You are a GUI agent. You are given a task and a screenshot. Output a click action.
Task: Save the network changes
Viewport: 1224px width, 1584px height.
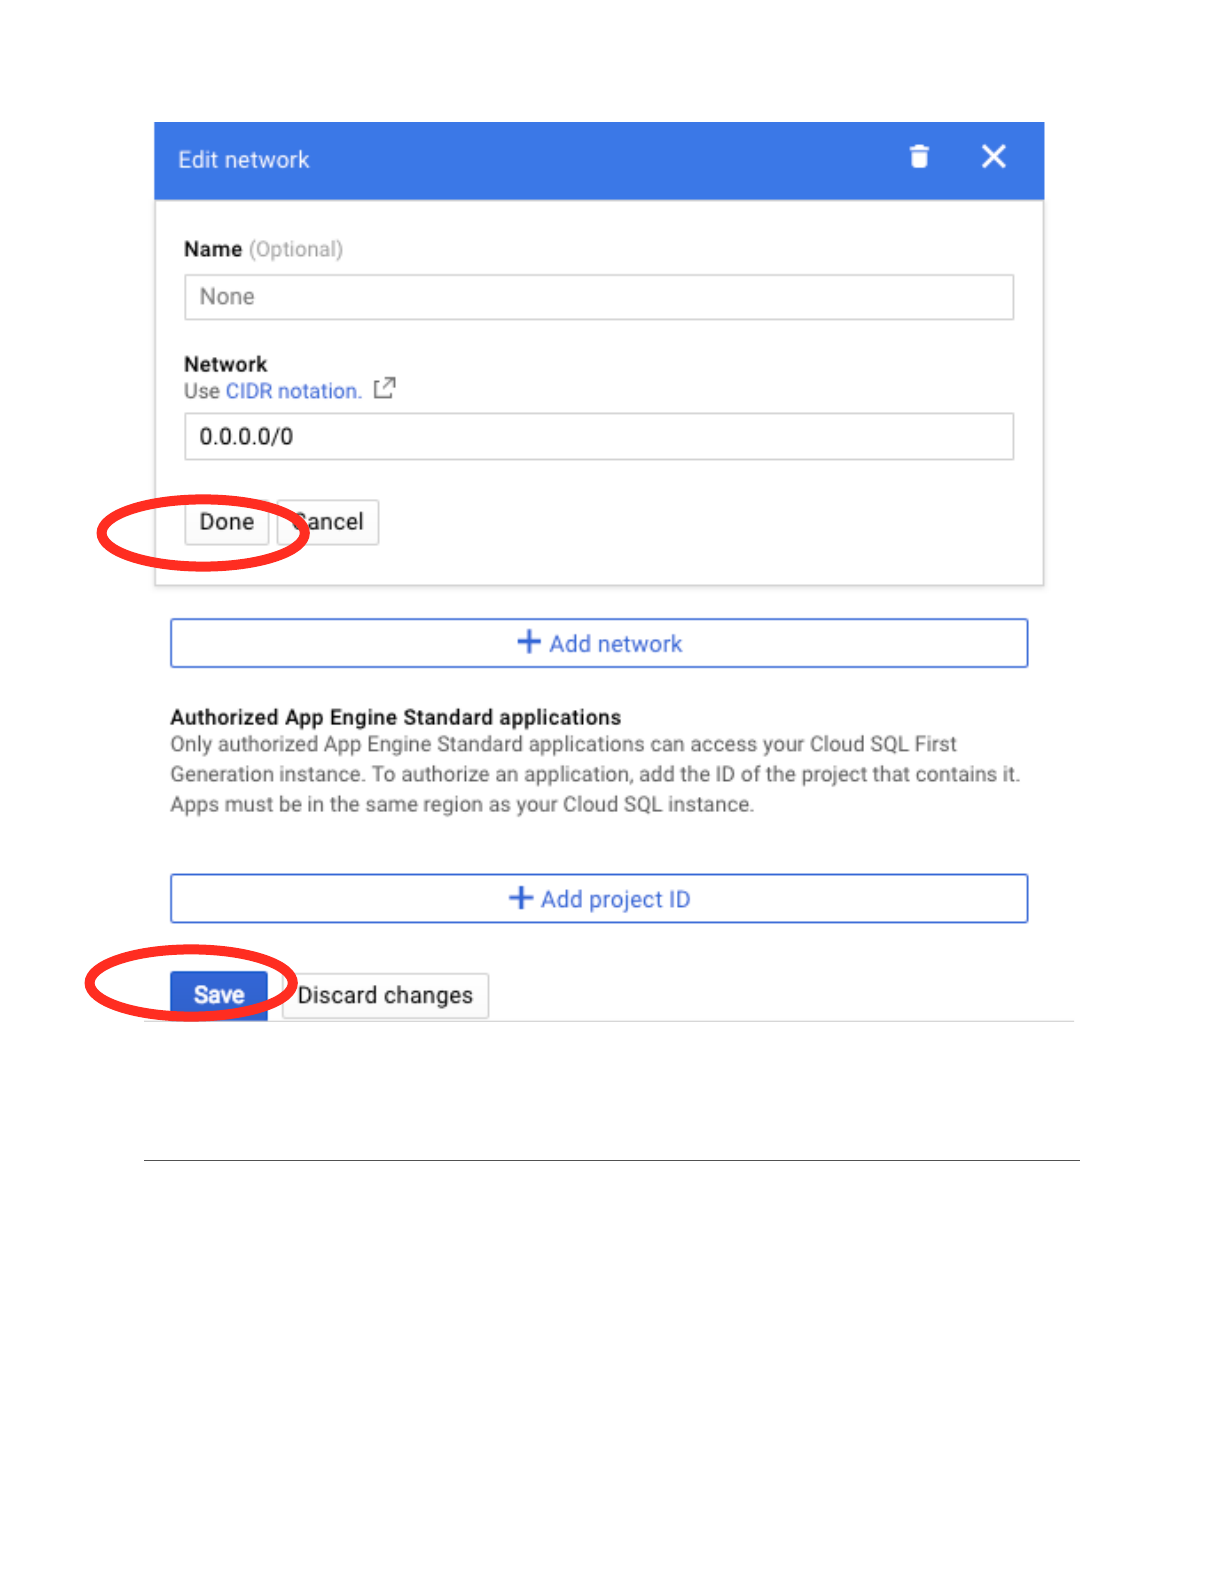(219, 995)
